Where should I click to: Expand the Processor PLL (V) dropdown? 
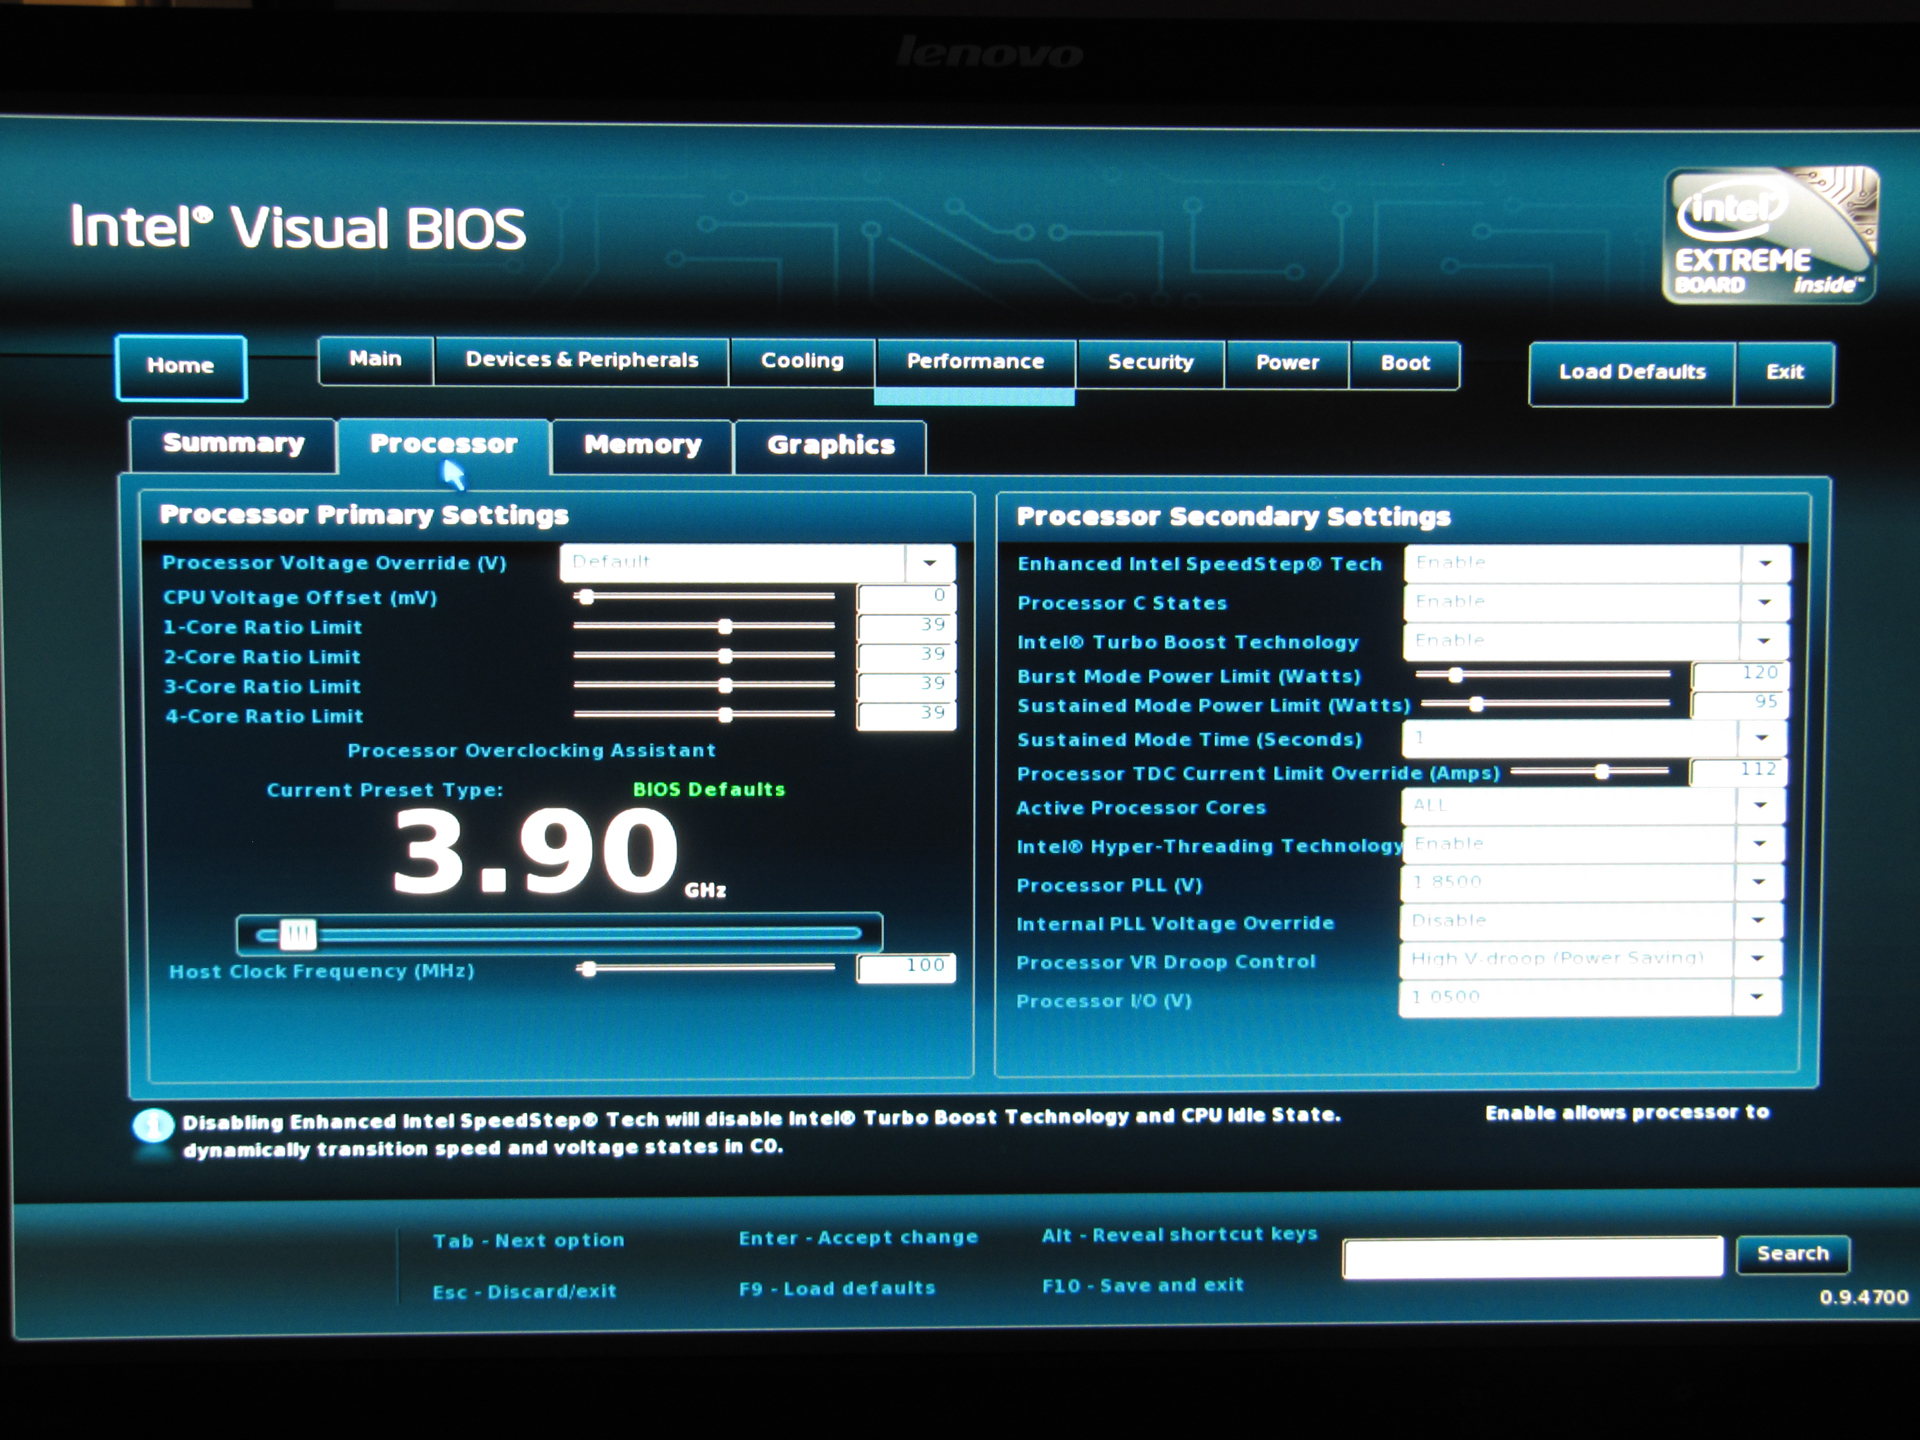click(1592, 883)
